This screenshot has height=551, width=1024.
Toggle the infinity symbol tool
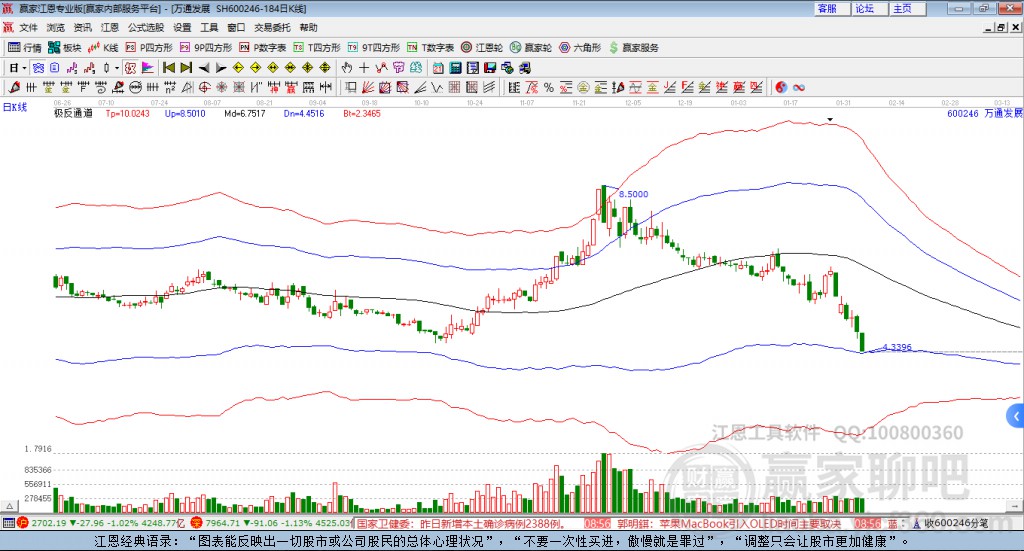click(x=799, y=87)
